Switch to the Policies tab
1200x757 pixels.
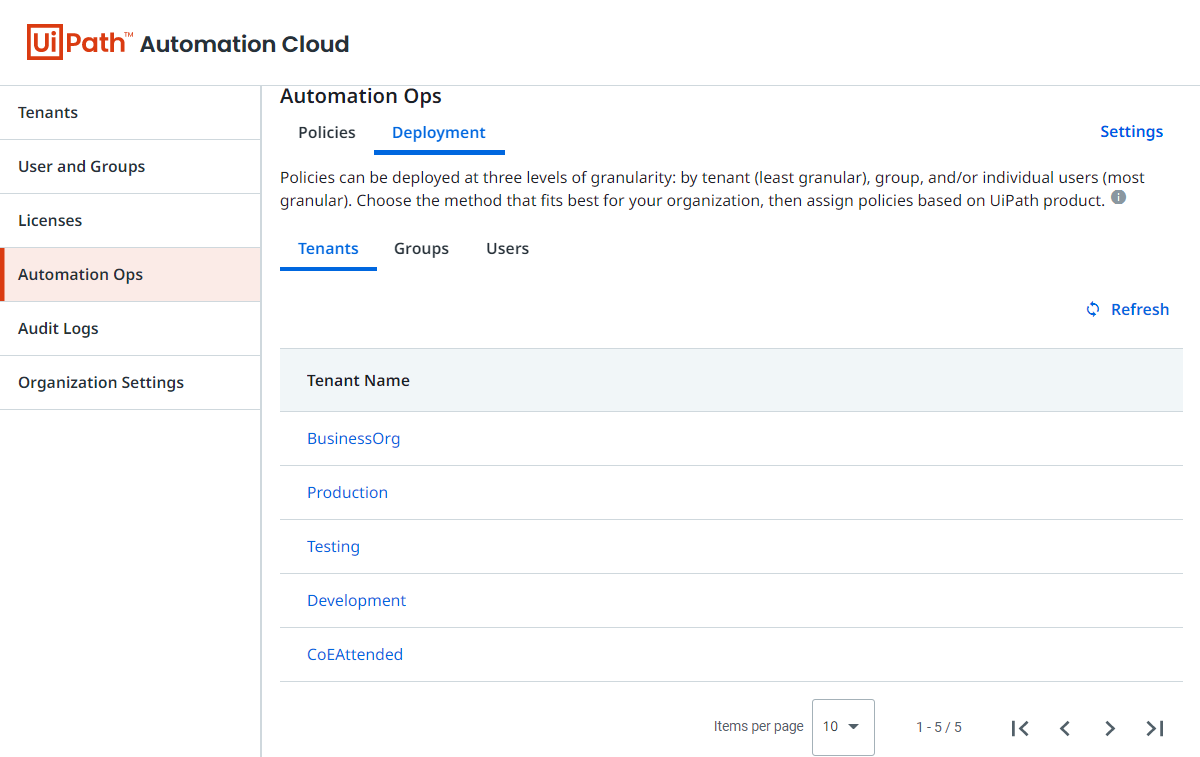[327, 133]
